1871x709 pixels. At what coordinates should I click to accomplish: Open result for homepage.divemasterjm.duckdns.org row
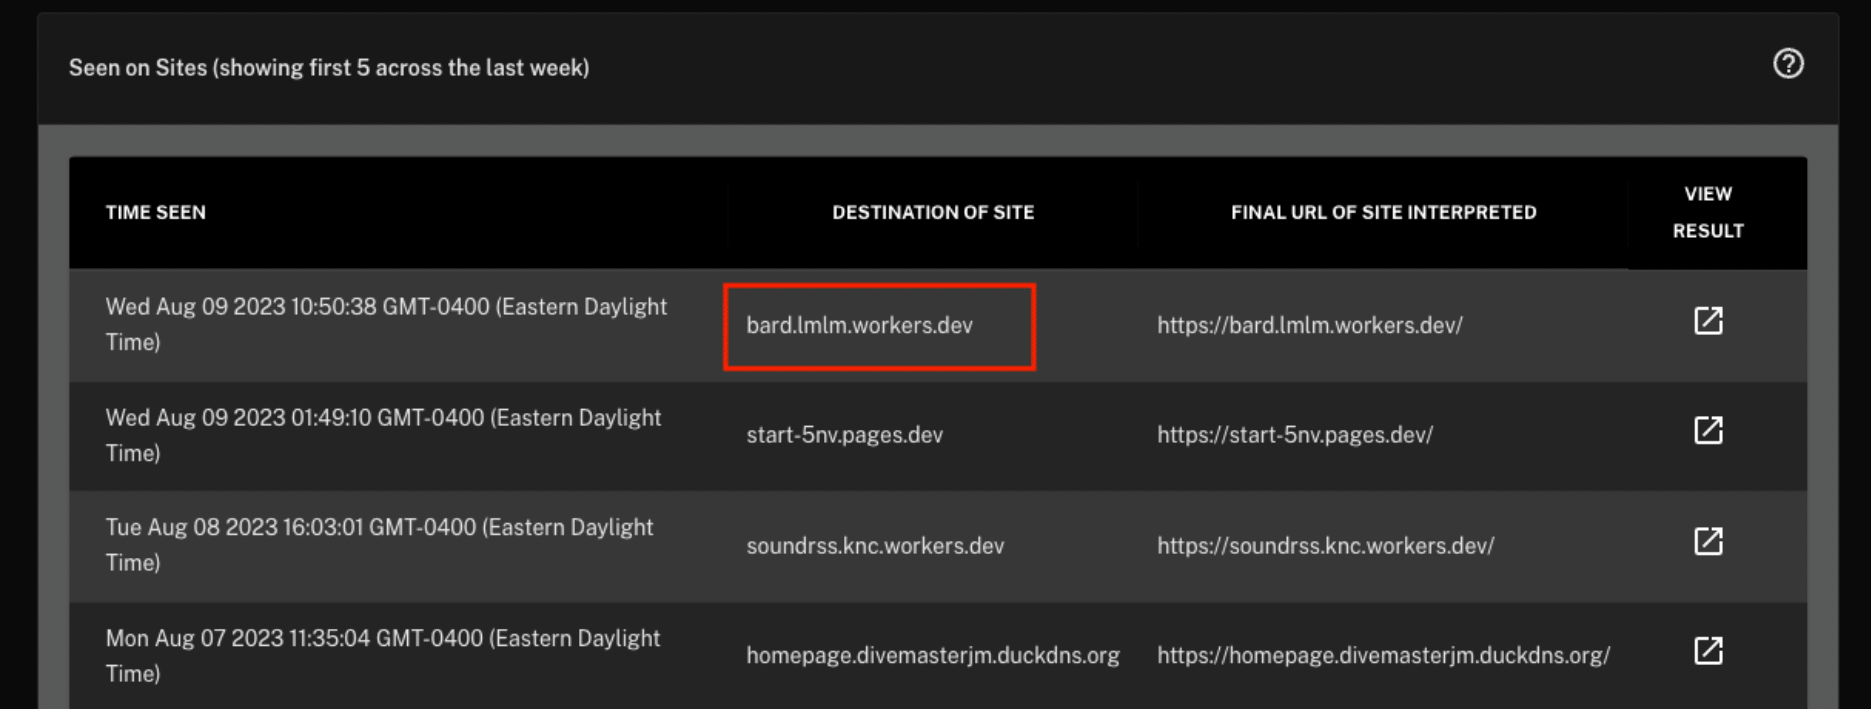pos(1708,651)
